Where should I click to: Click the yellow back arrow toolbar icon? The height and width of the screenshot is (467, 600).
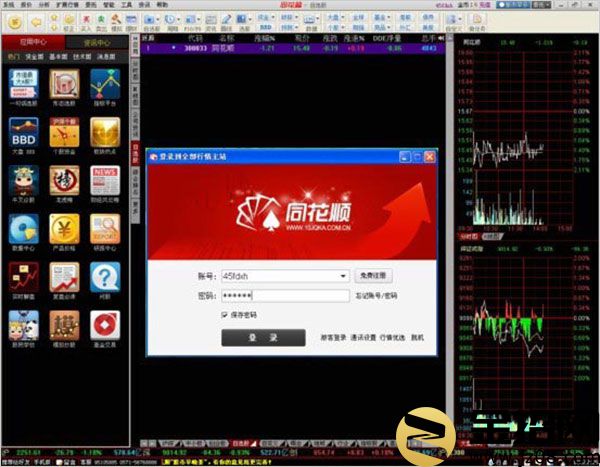(x=36, y=22)
